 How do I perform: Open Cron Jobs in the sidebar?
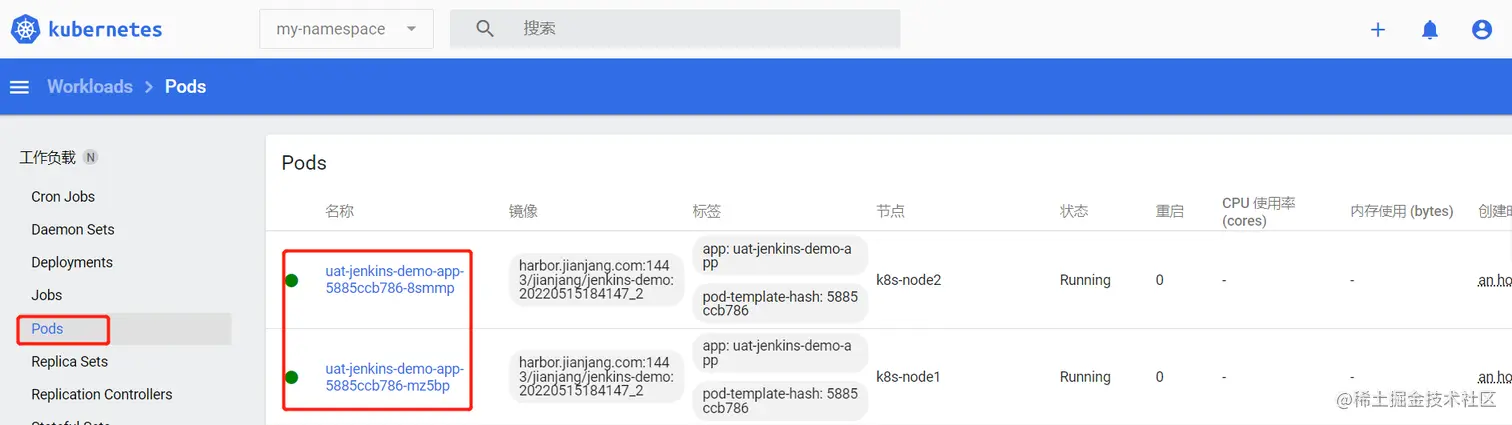tap(63, 197)
